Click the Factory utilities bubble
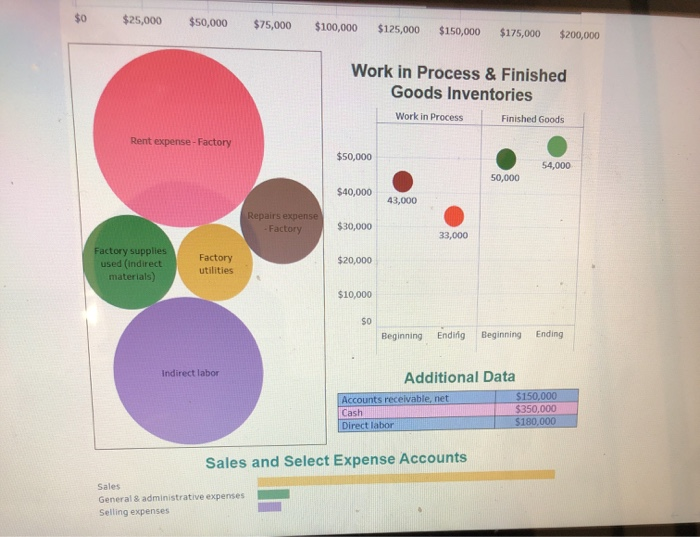This screenshot has height=537, width=700. [x=215, y=262]
